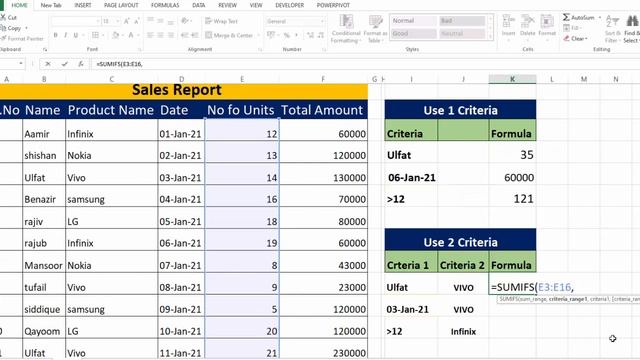The image size is (640, 360).
Task: Click Middle Align icon
Action: pos(160,20)
